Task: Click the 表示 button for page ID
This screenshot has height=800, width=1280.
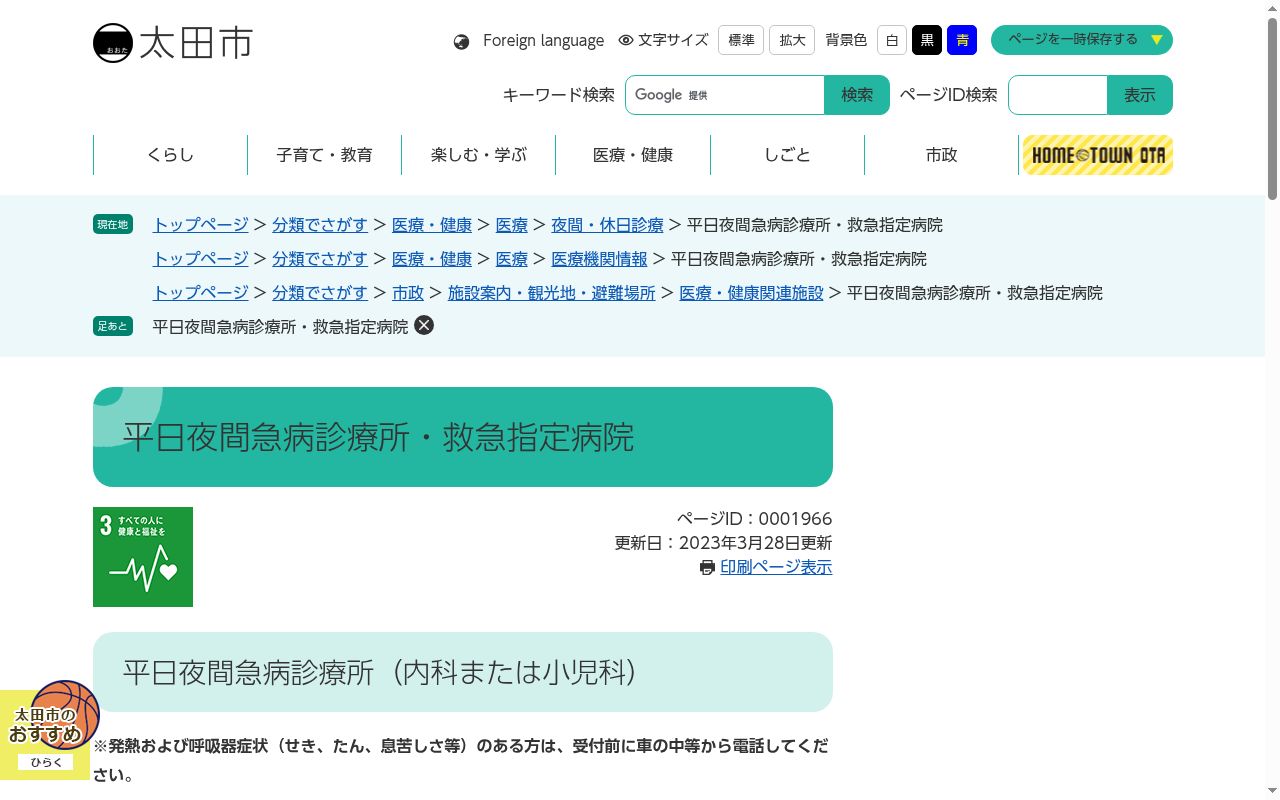Action: coord(1140,95)
